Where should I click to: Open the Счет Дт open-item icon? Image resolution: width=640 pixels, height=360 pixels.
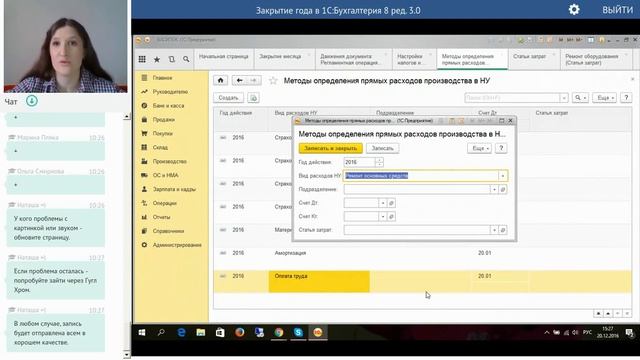[391, 203]
